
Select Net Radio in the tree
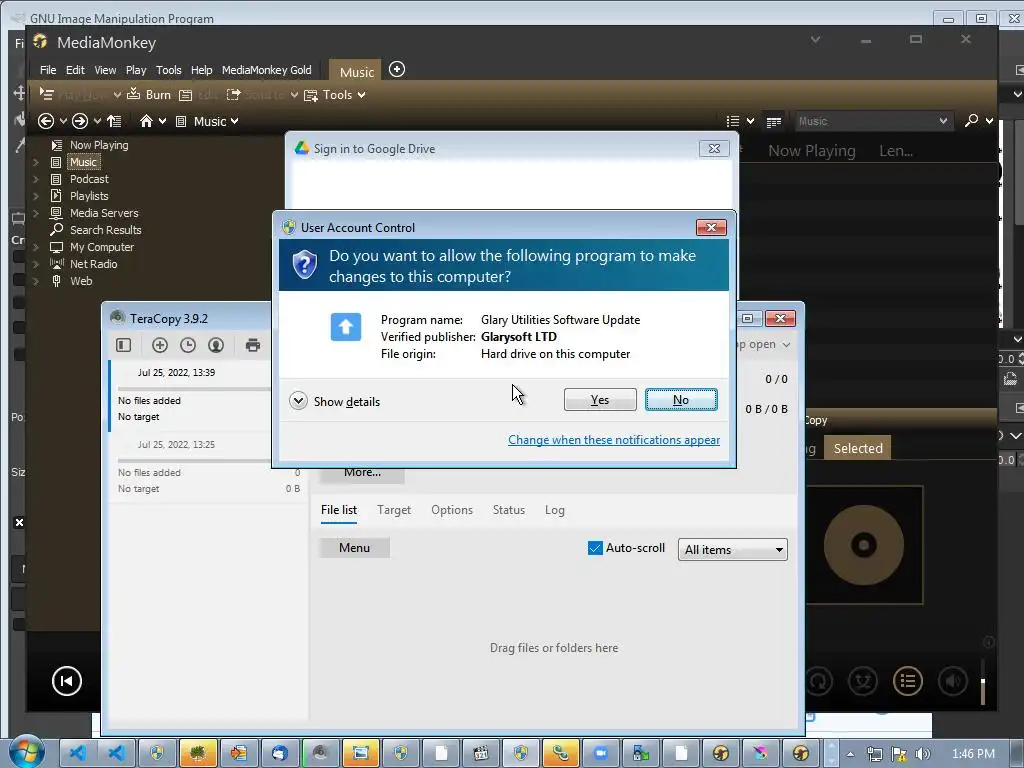click(93, 264)
